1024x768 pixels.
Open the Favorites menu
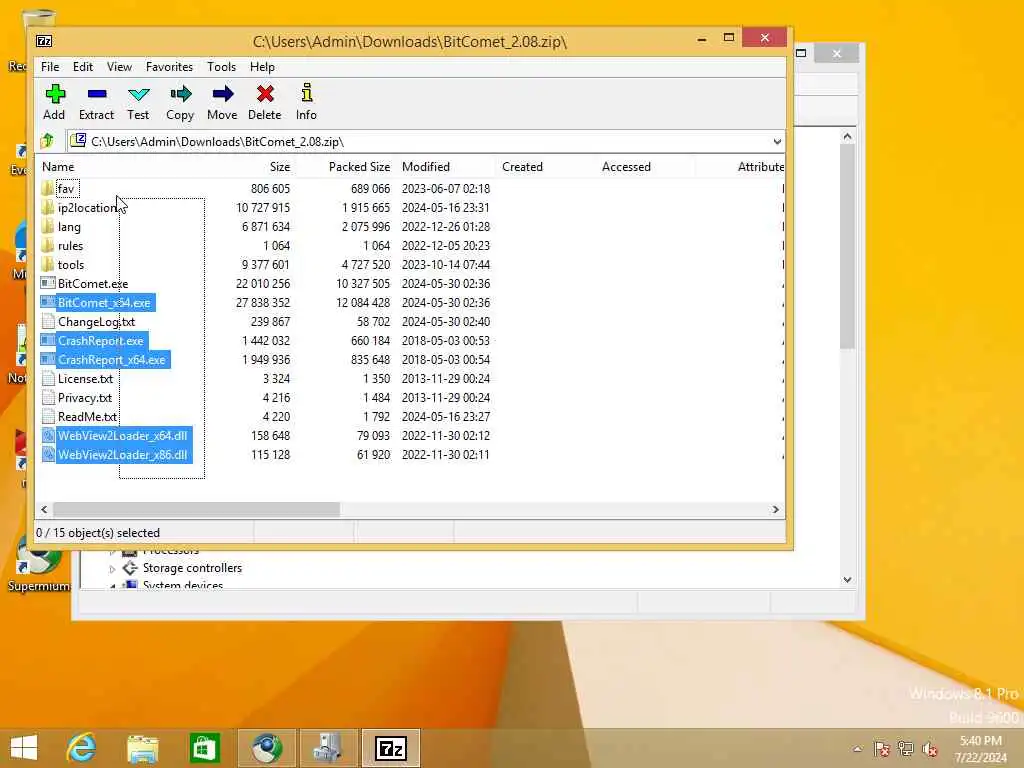pyautogui.click(x=169, y=67)
